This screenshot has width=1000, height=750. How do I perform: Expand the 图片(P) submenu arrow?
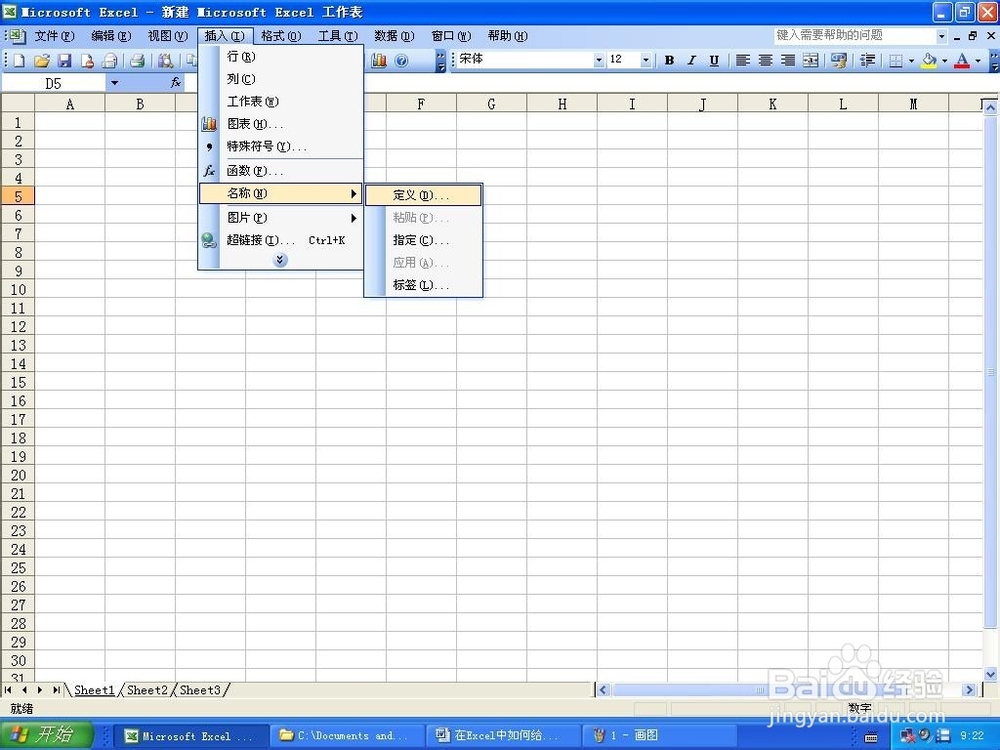(x=353, y=218)
